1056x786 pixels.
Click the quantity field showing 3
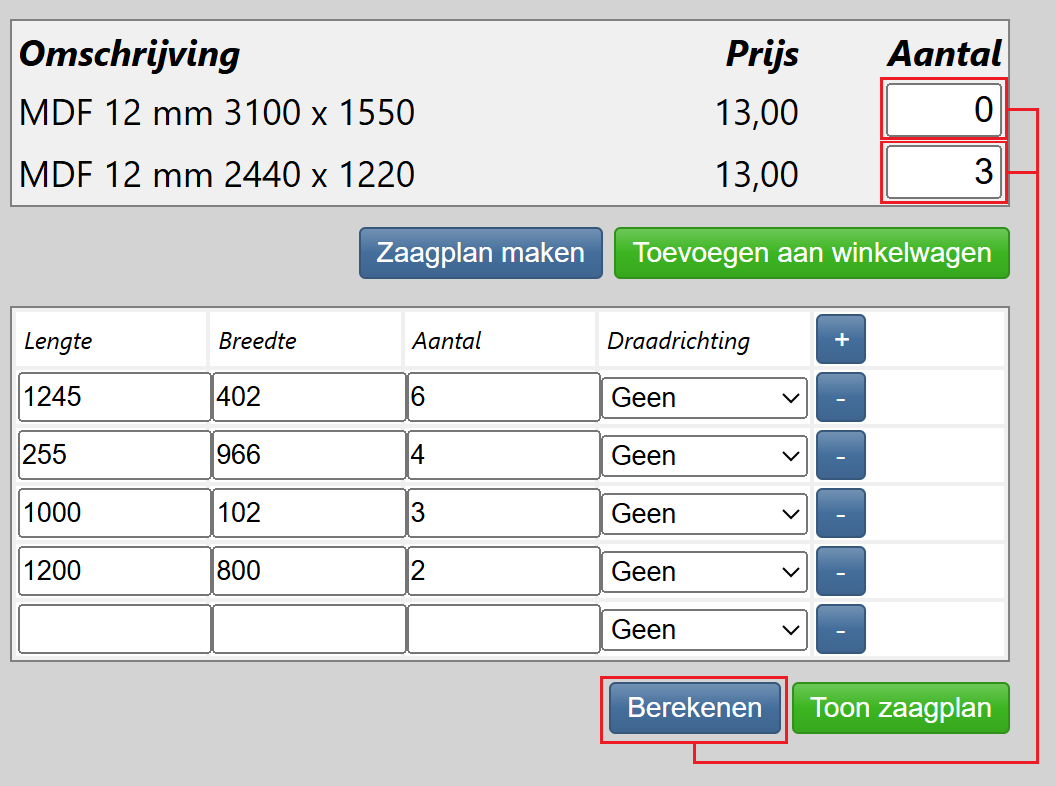pos(942,172)
